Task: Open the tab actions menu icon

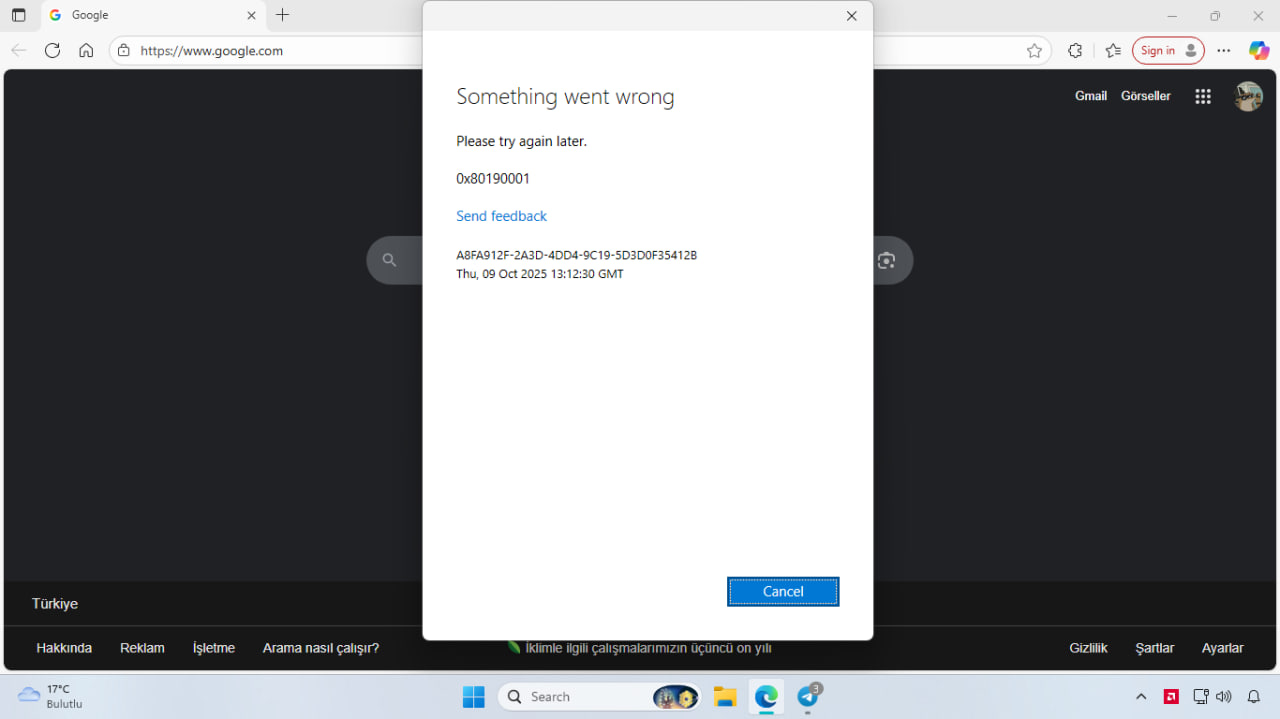Action: coord(18,15)
